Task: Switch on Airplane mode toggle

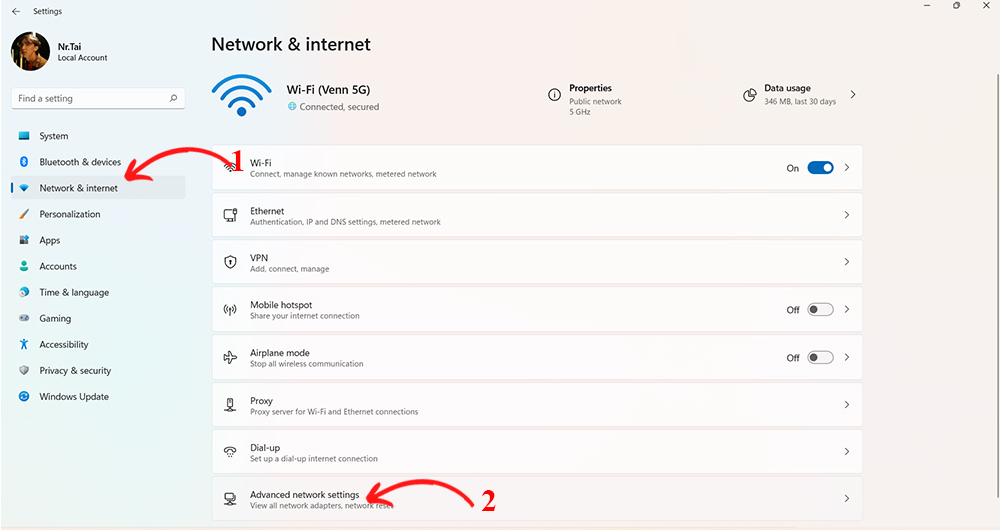Action: coord(820,357)
